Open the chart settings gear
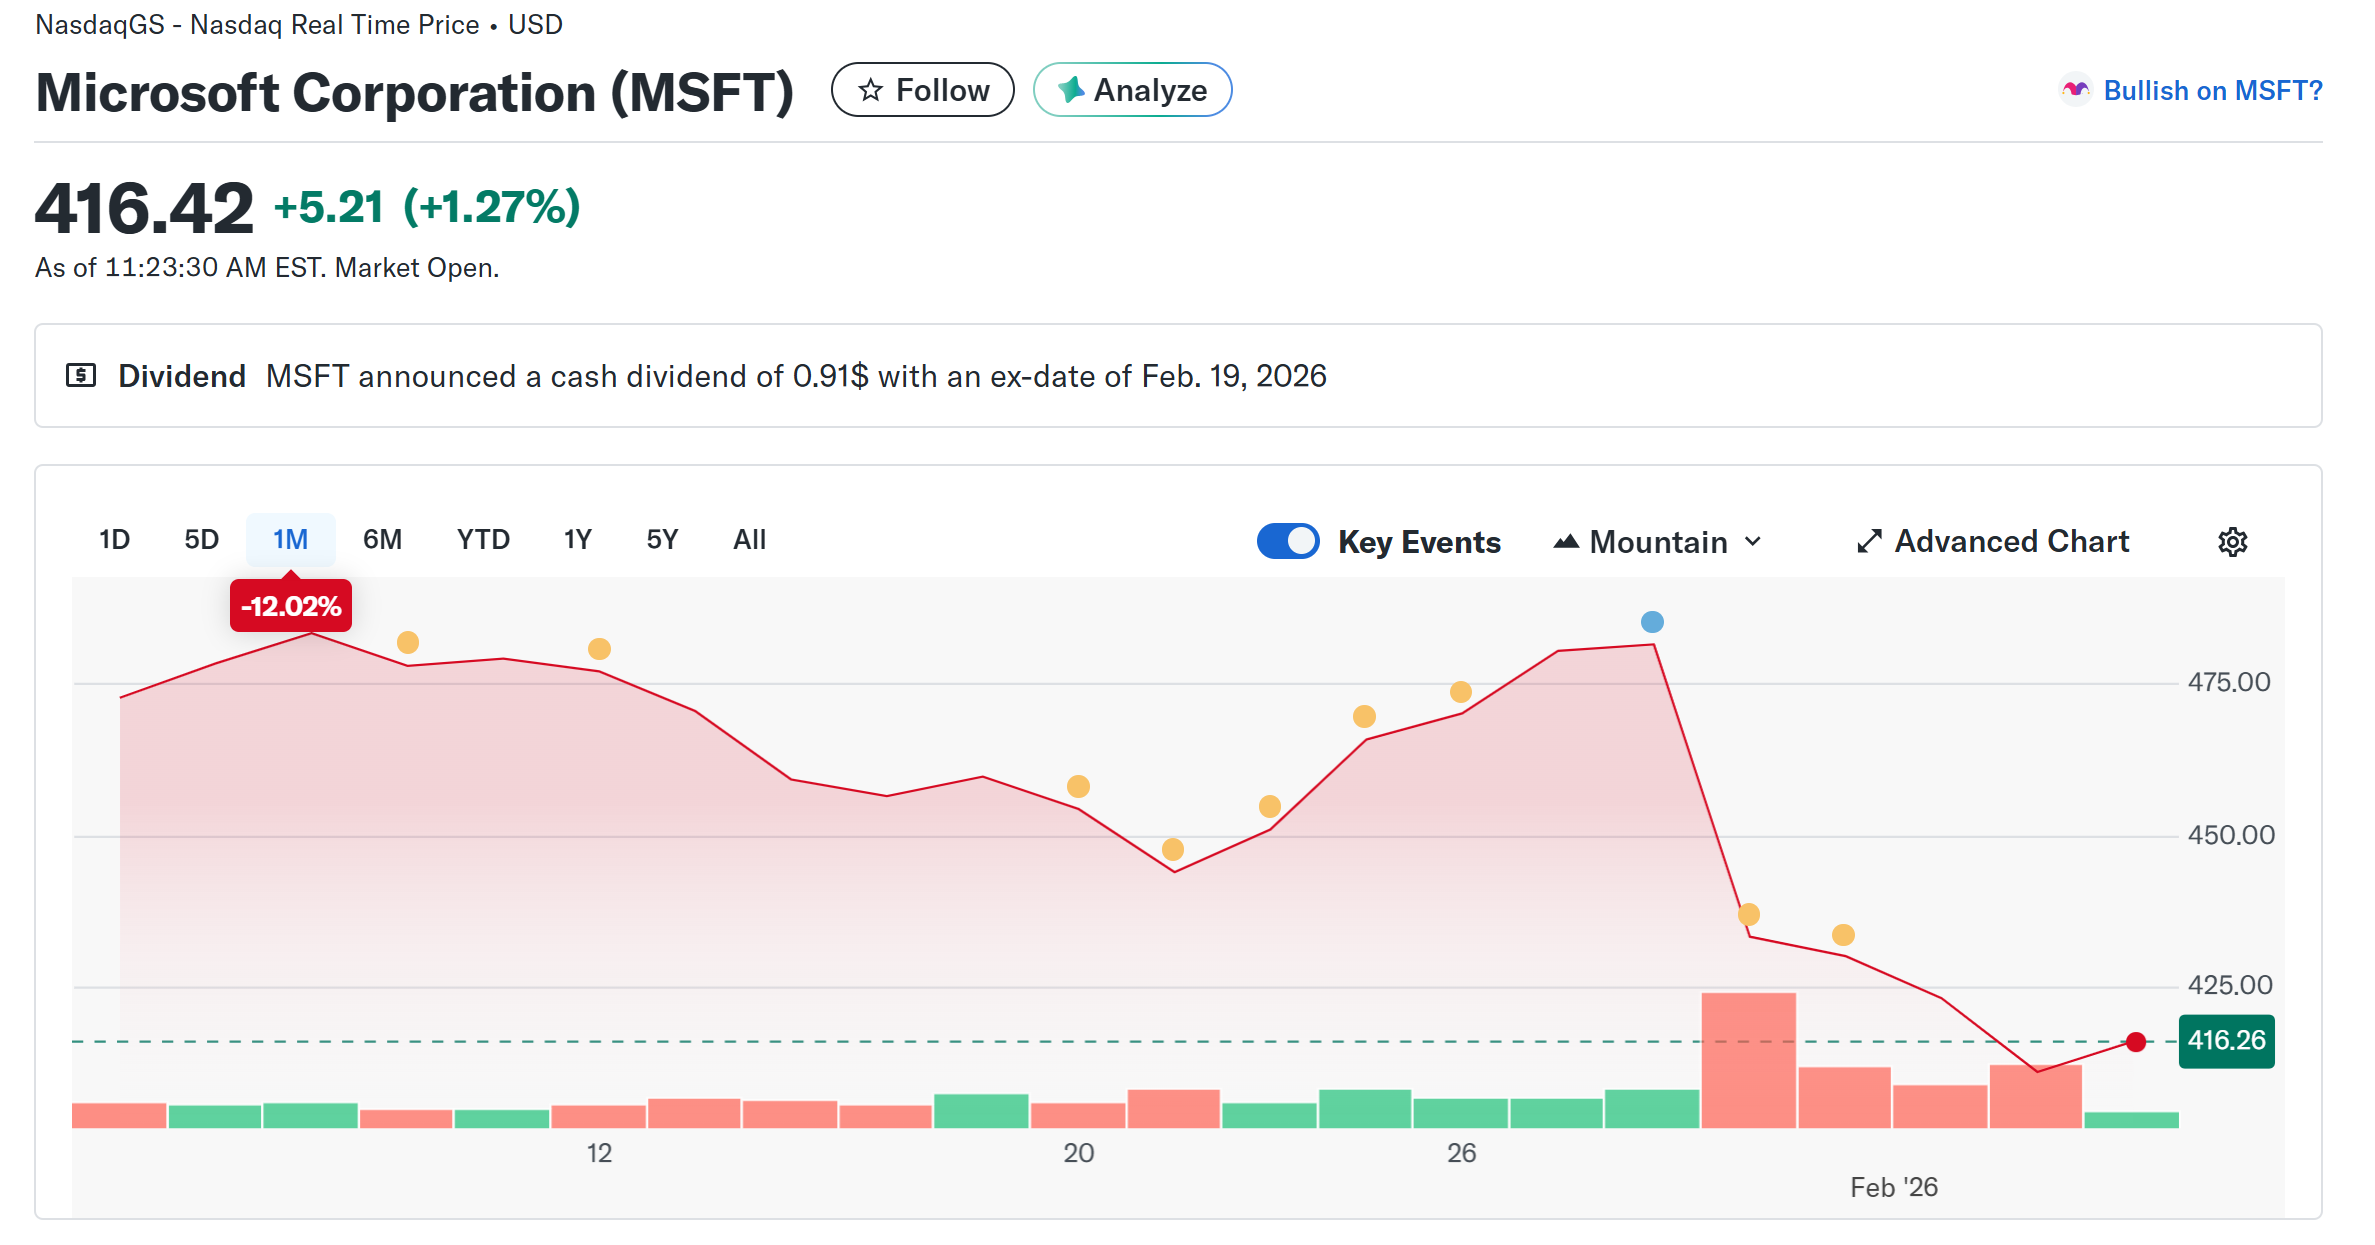Screen dimensions: 2375x1245 click(2233, 541)
